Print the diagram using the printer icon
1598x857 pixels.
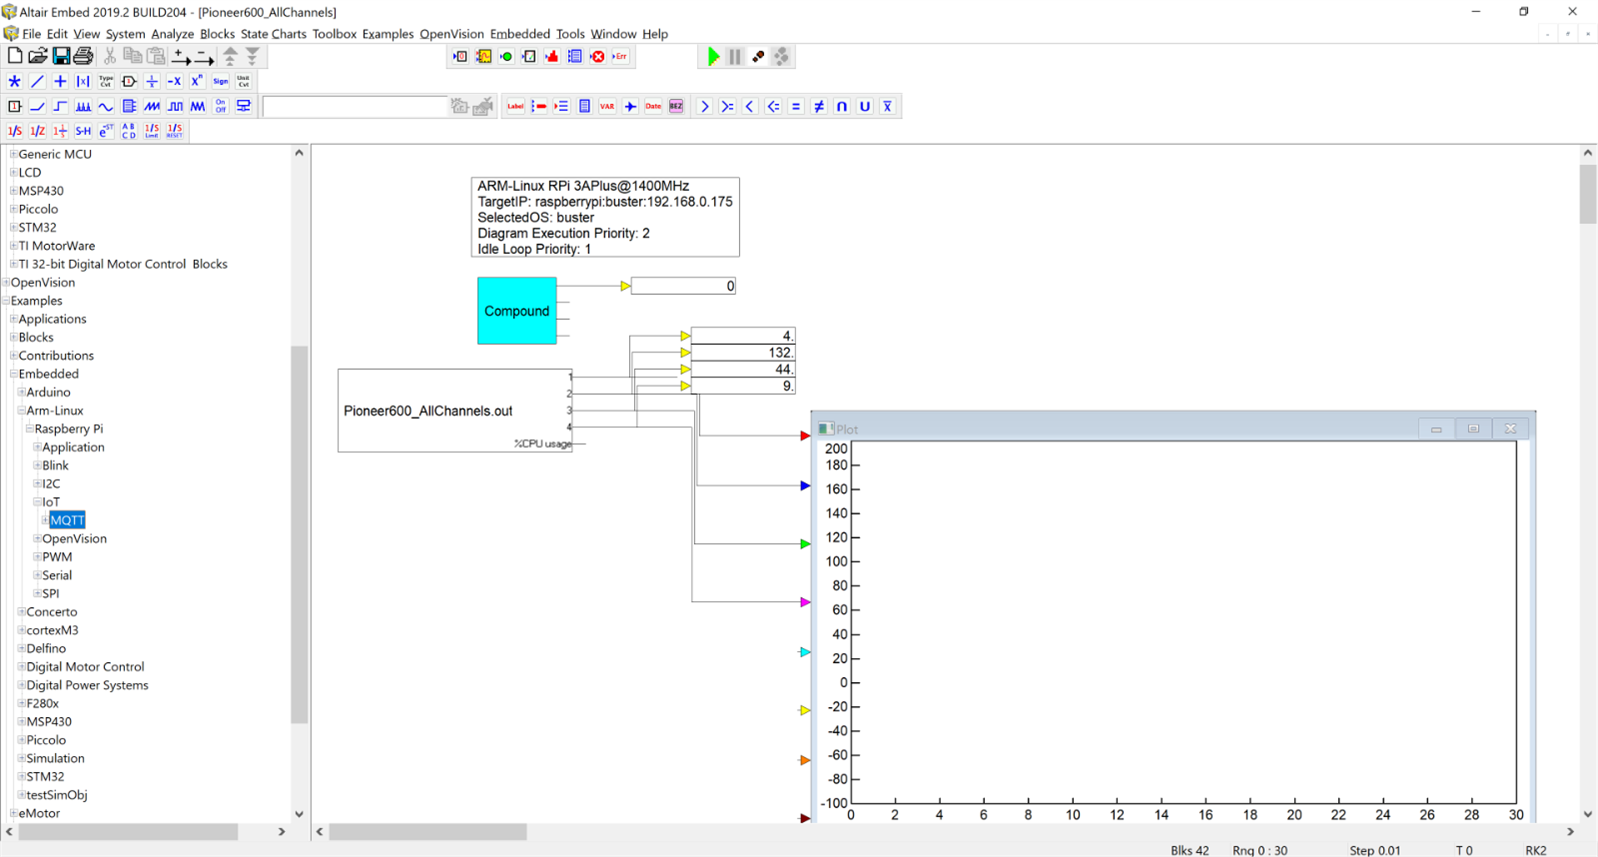[83, 56]
